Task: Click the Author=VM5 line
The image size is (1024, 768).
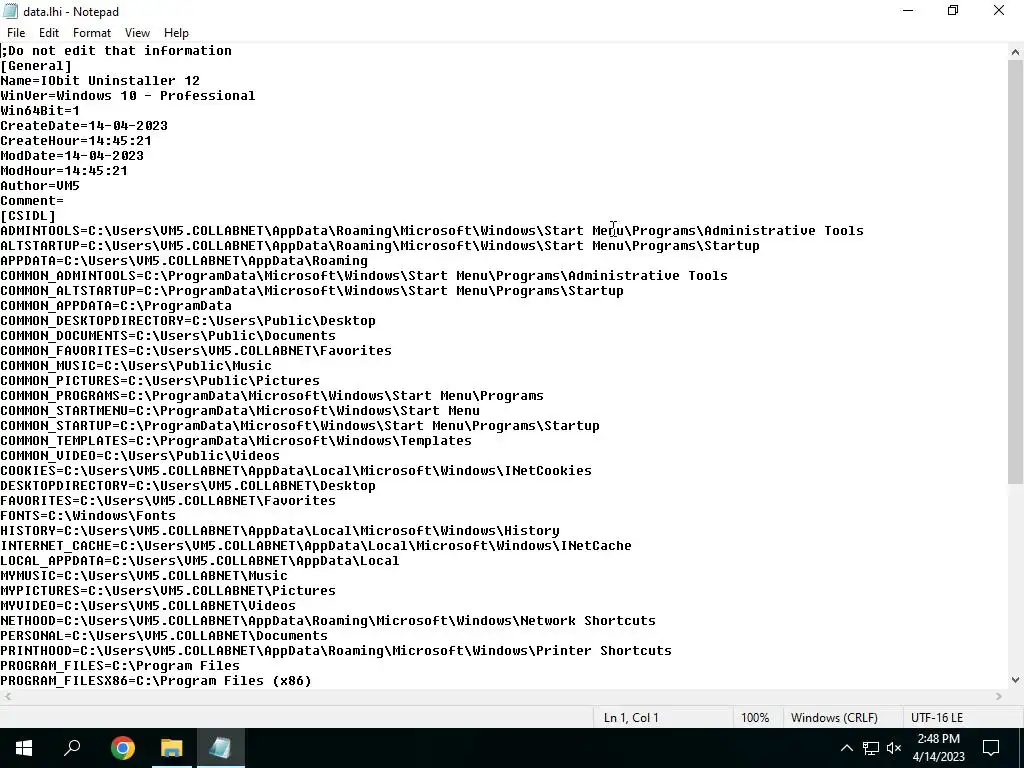Action: 40,185
